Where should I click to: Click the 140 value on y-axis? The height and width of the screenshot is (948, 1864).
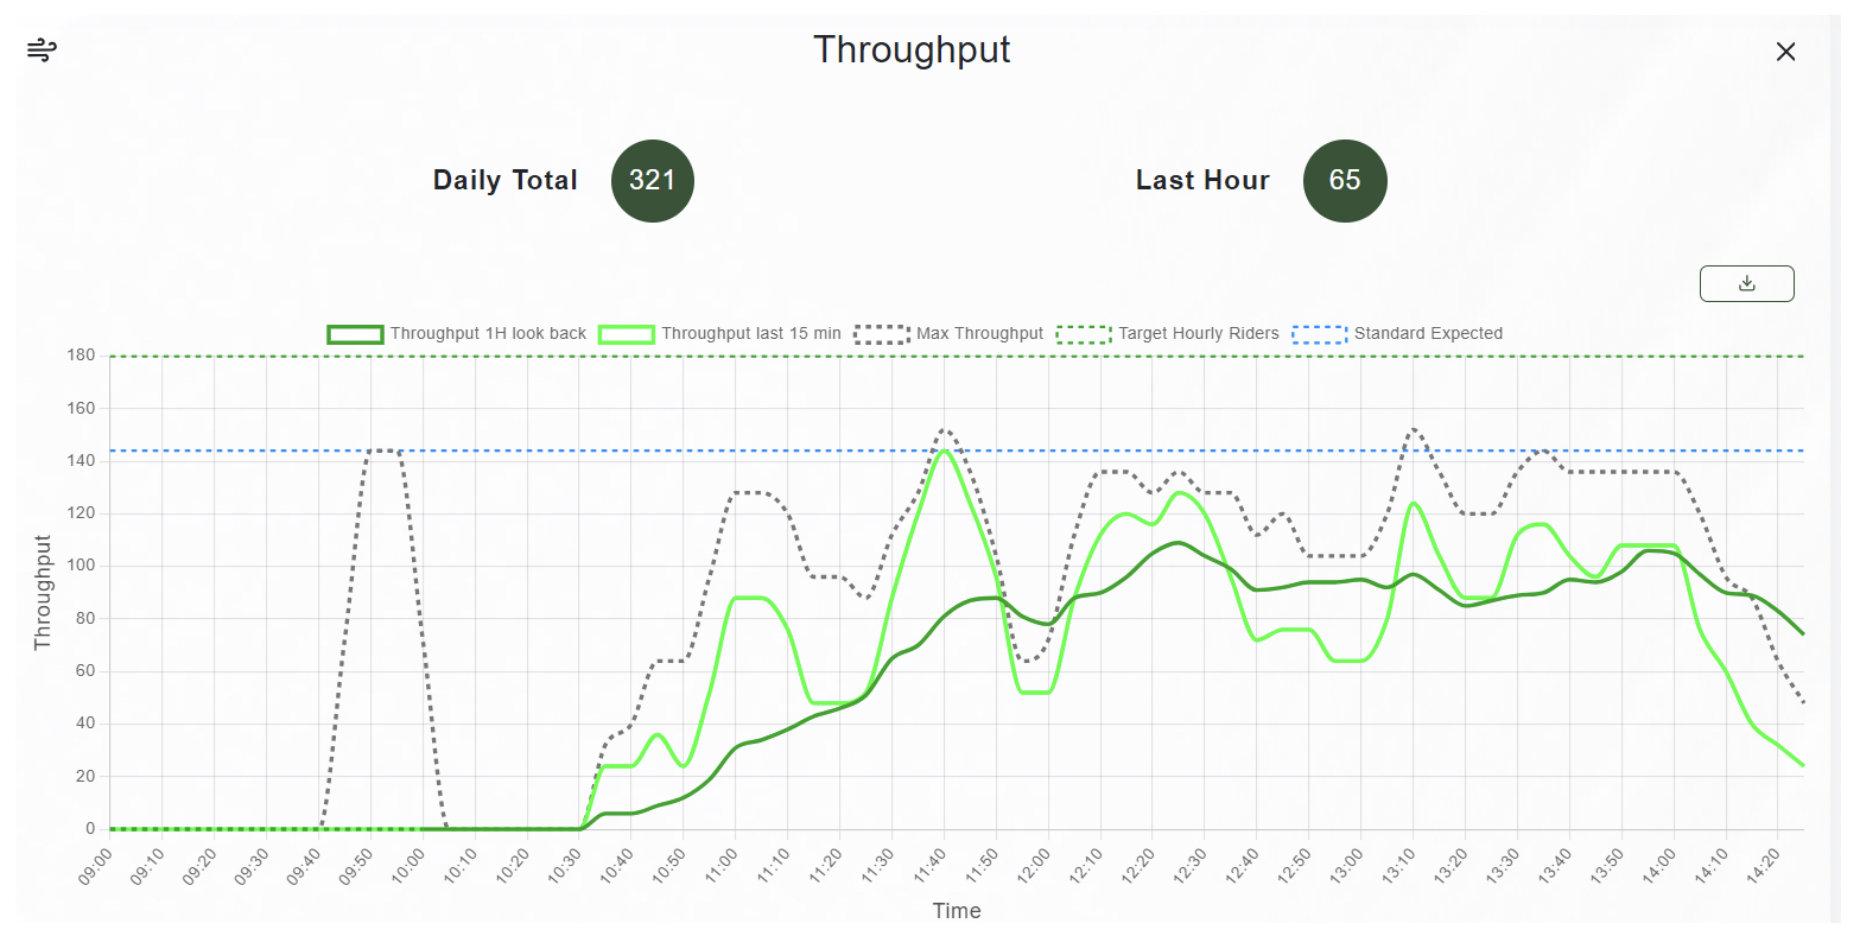tap(81, 460)
